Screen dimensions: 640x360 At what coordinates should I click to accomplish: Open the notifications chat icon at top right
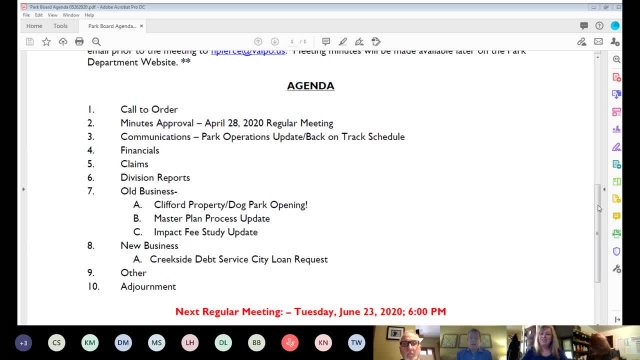(x=584, y=26)
